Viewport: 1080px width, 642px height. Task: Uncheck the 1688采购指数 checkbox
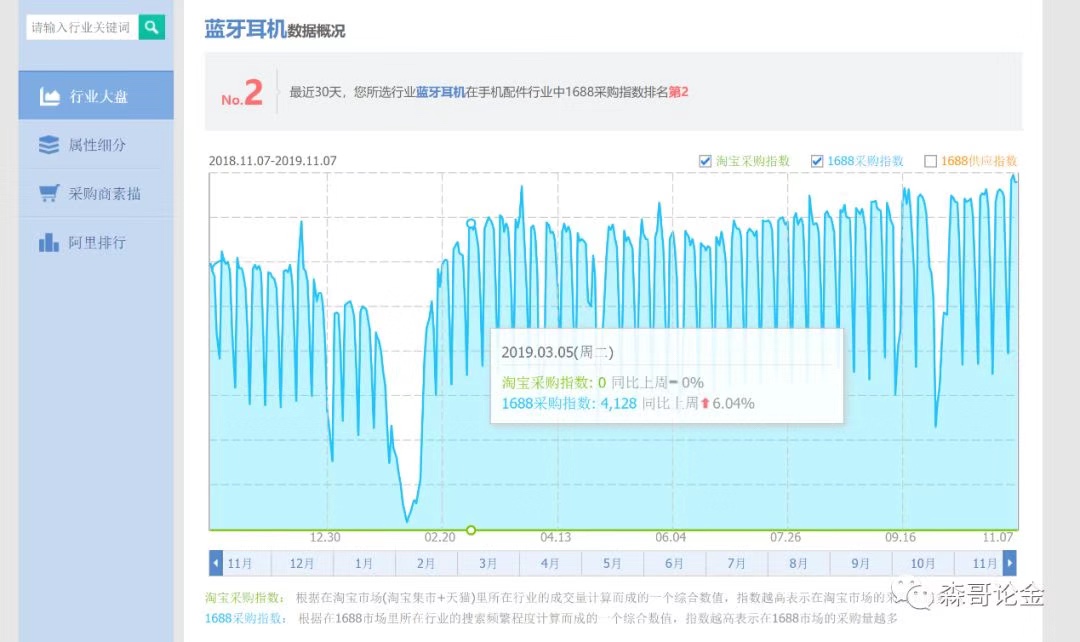coord(817,161)
